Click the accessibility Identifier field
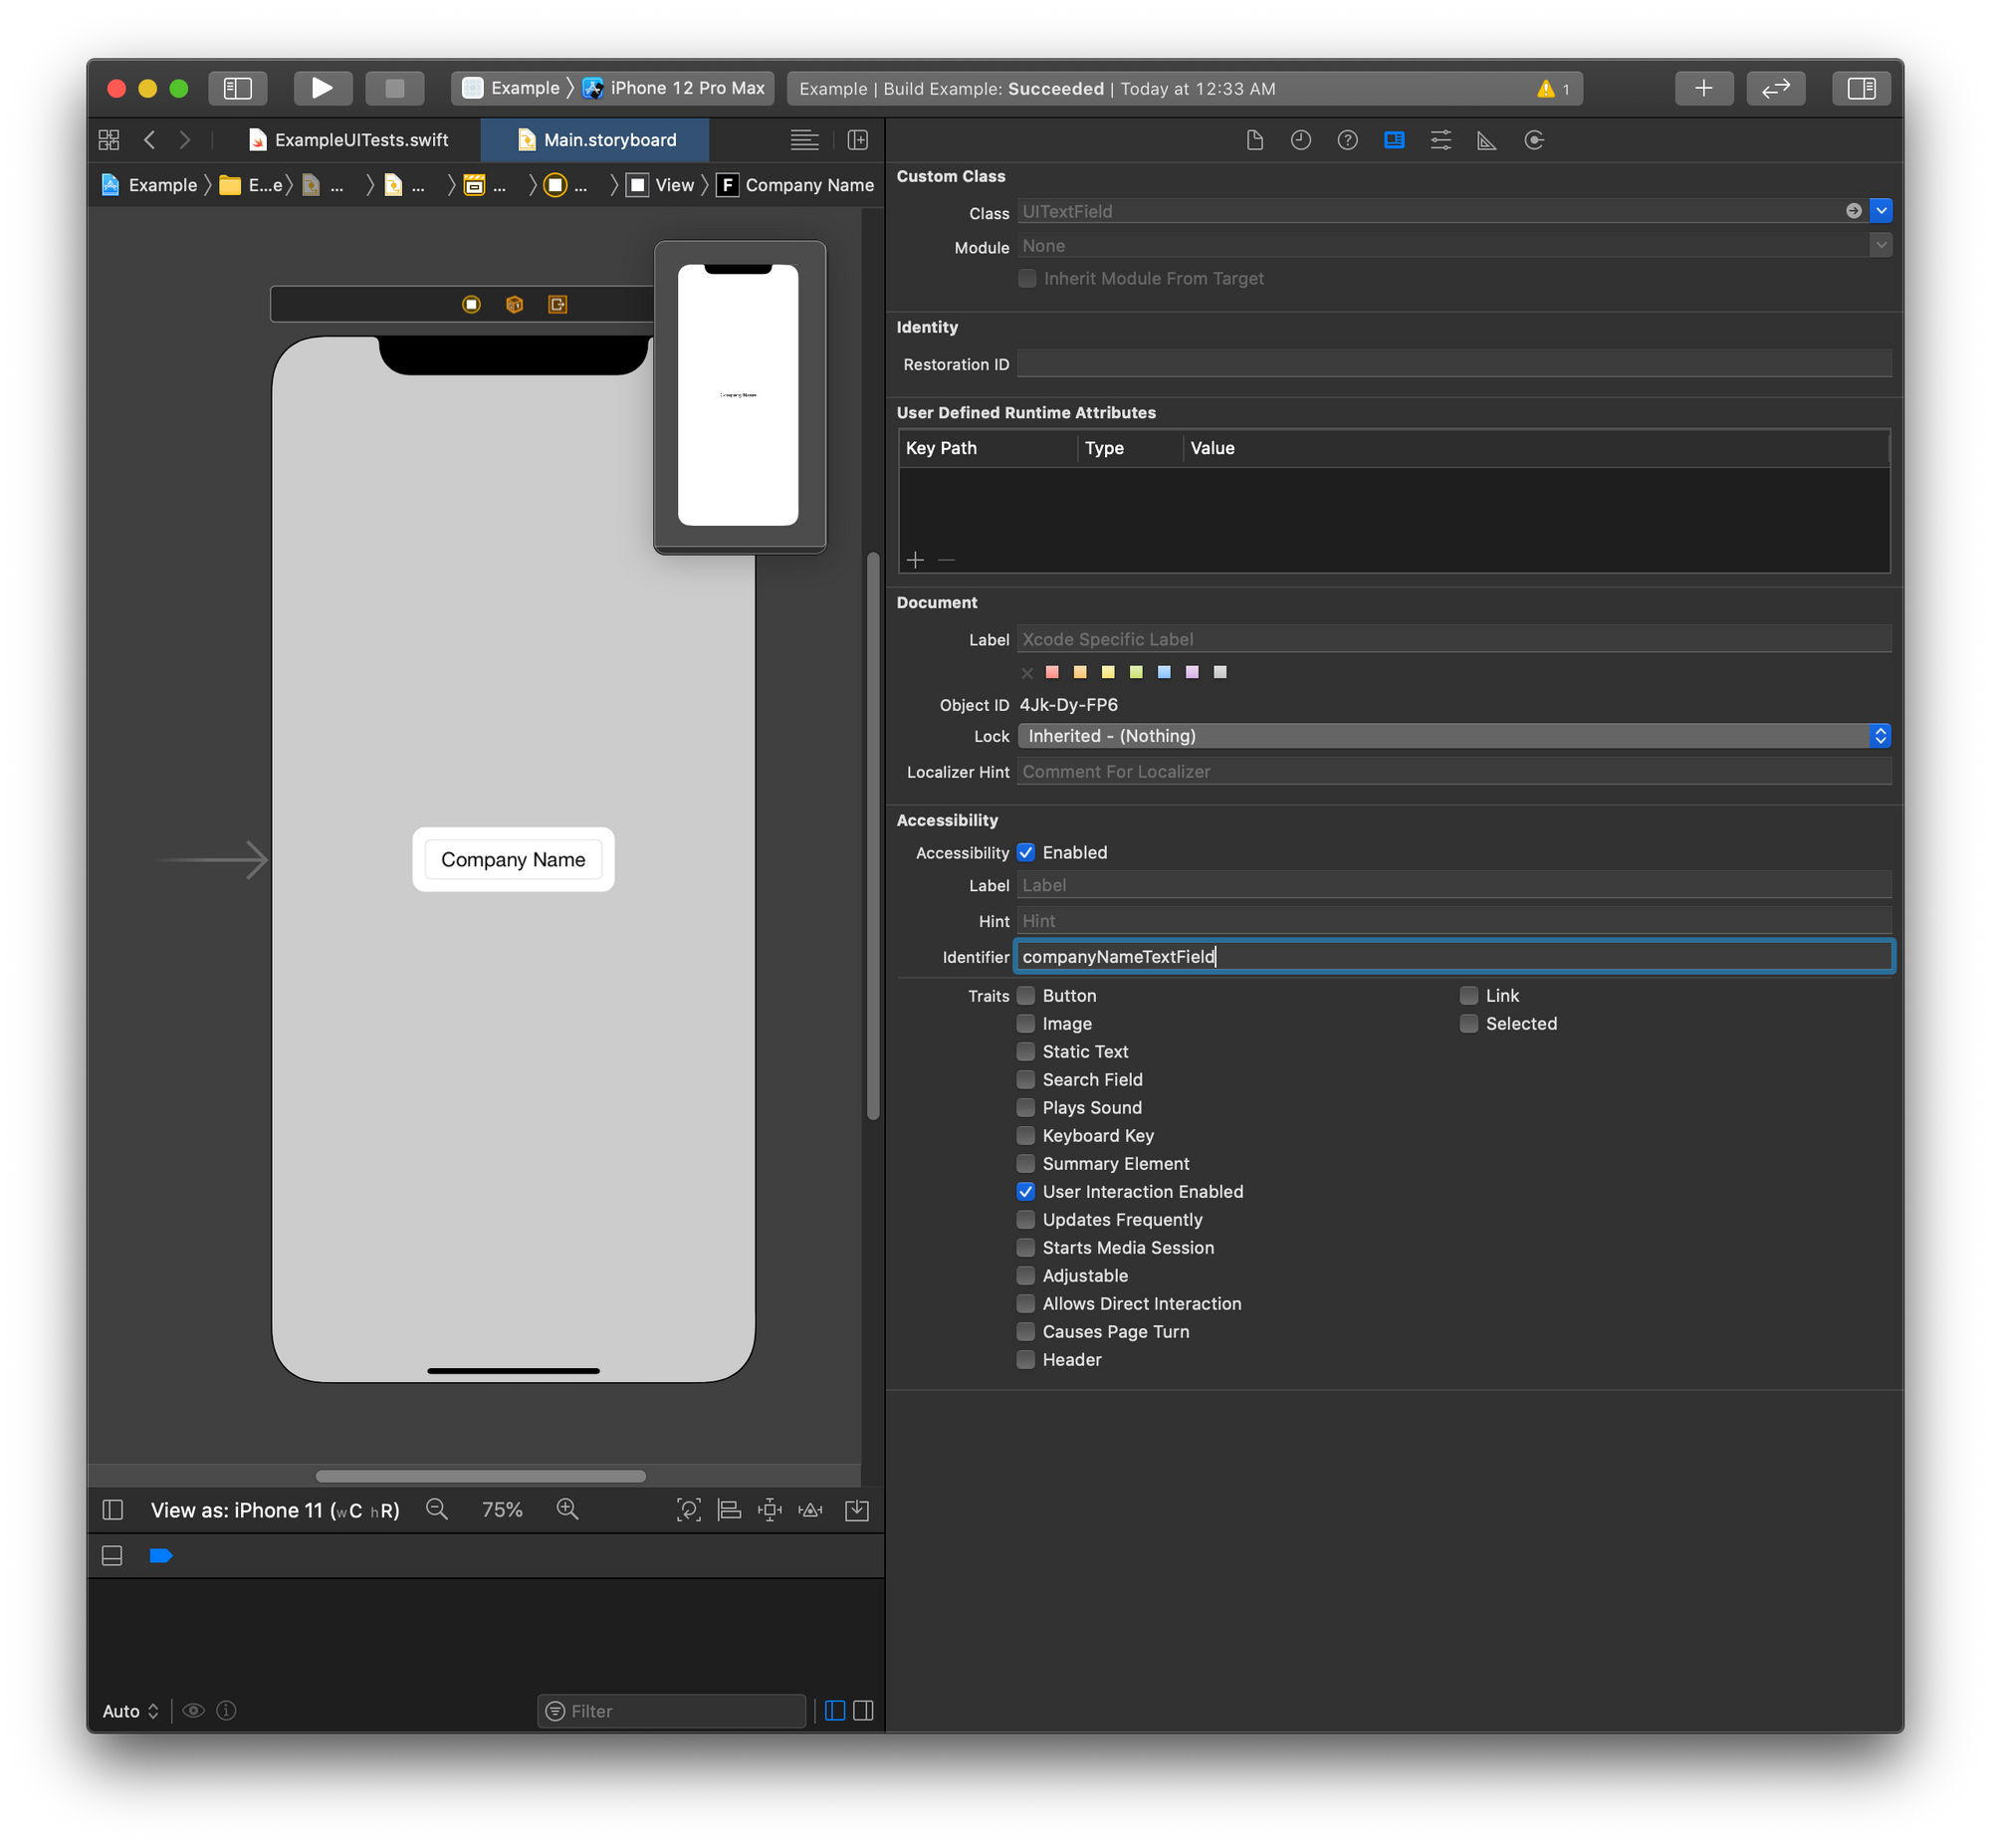 tap(1454, 956)
